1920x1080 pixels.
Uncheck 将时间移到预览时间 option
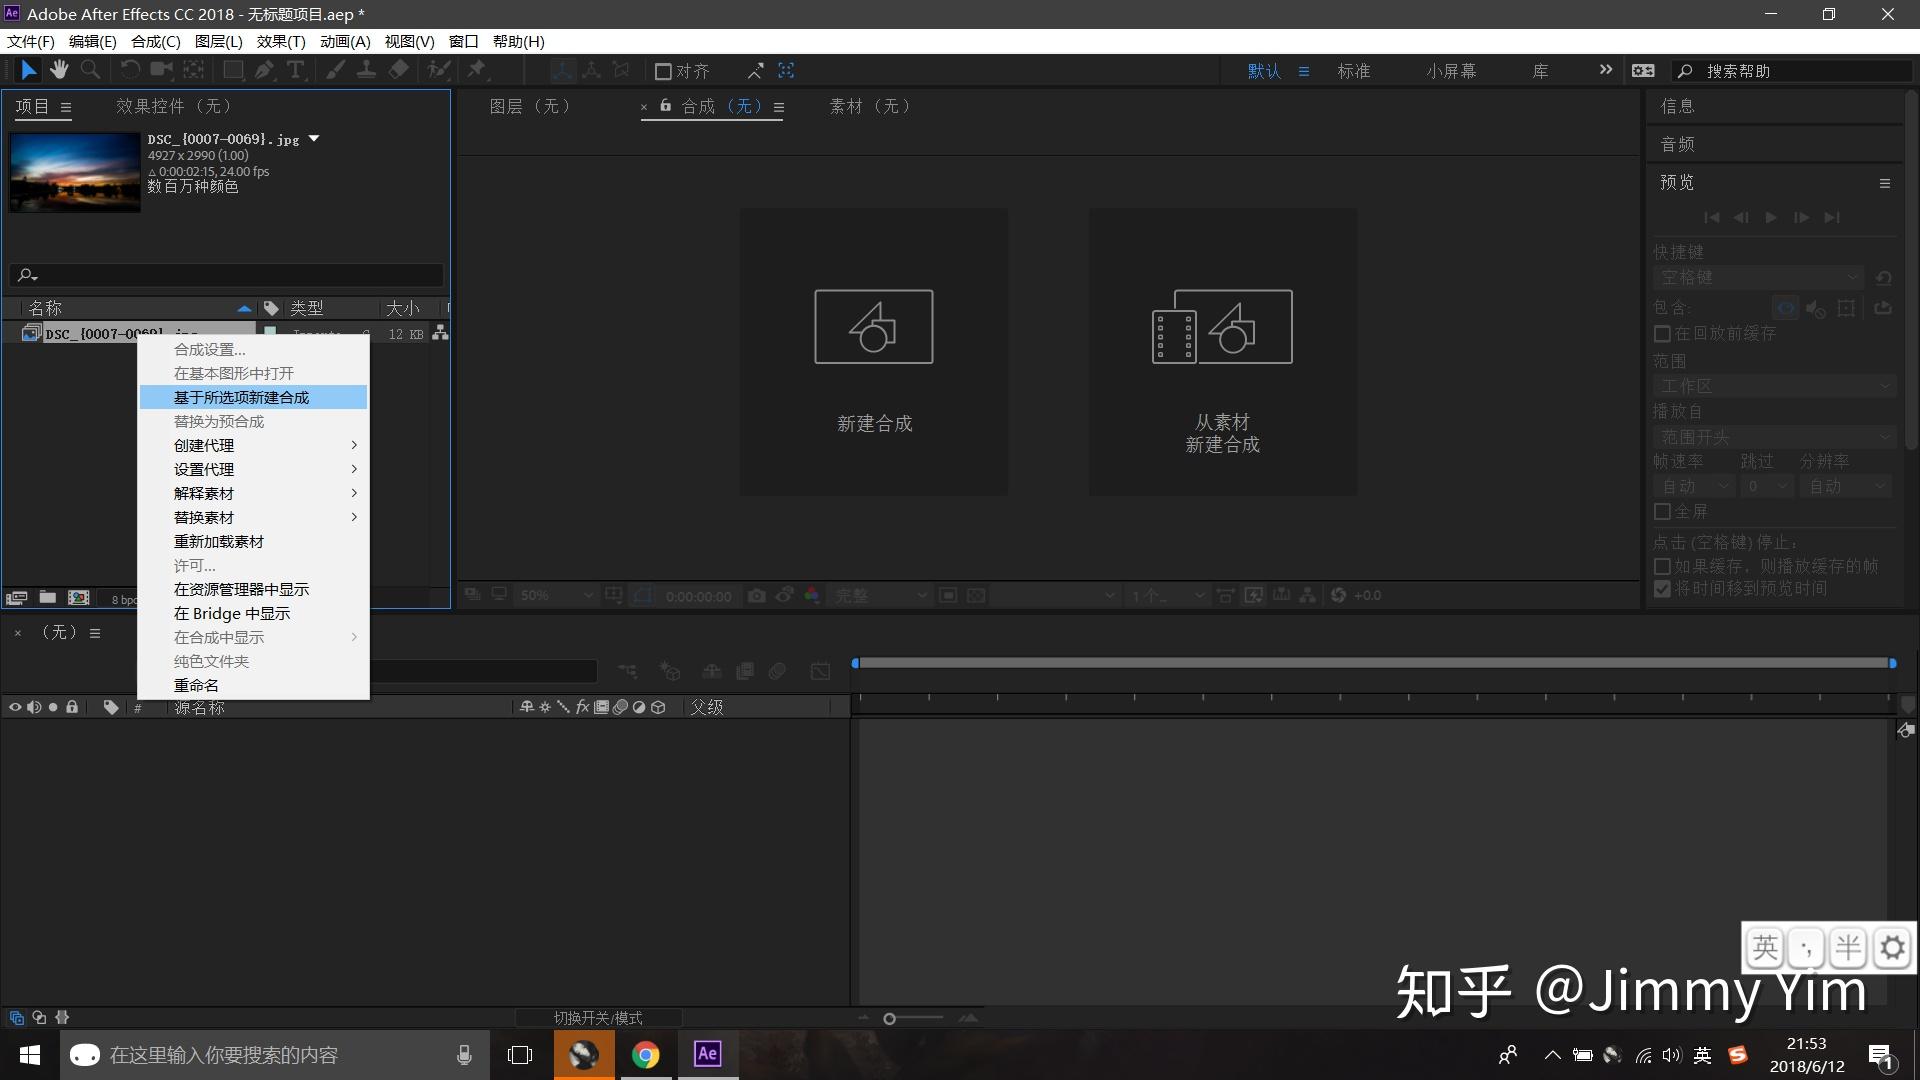point(1662,589)
